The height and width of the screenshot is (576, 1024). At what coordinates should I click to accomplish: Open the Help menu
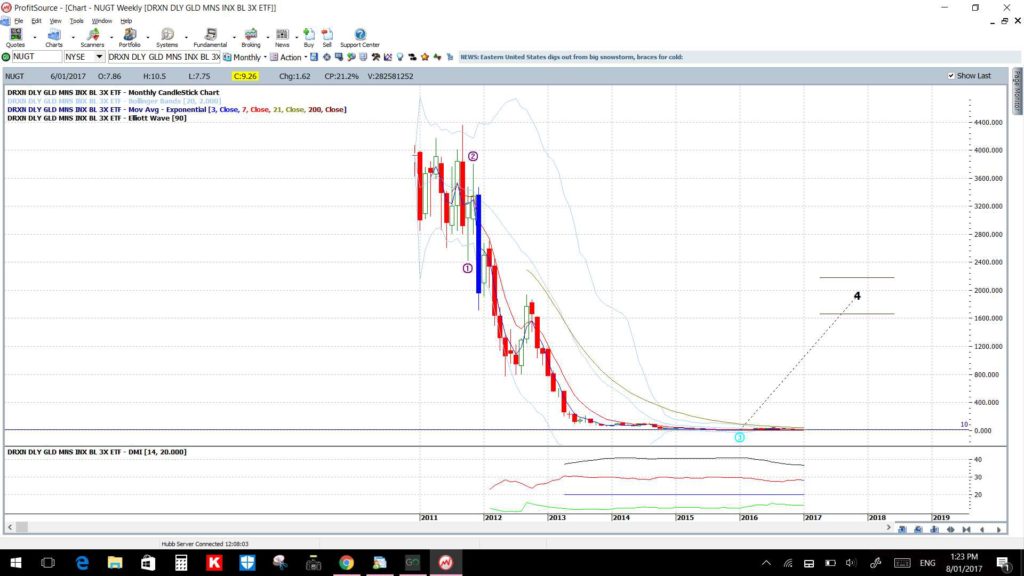click(126, 21)
